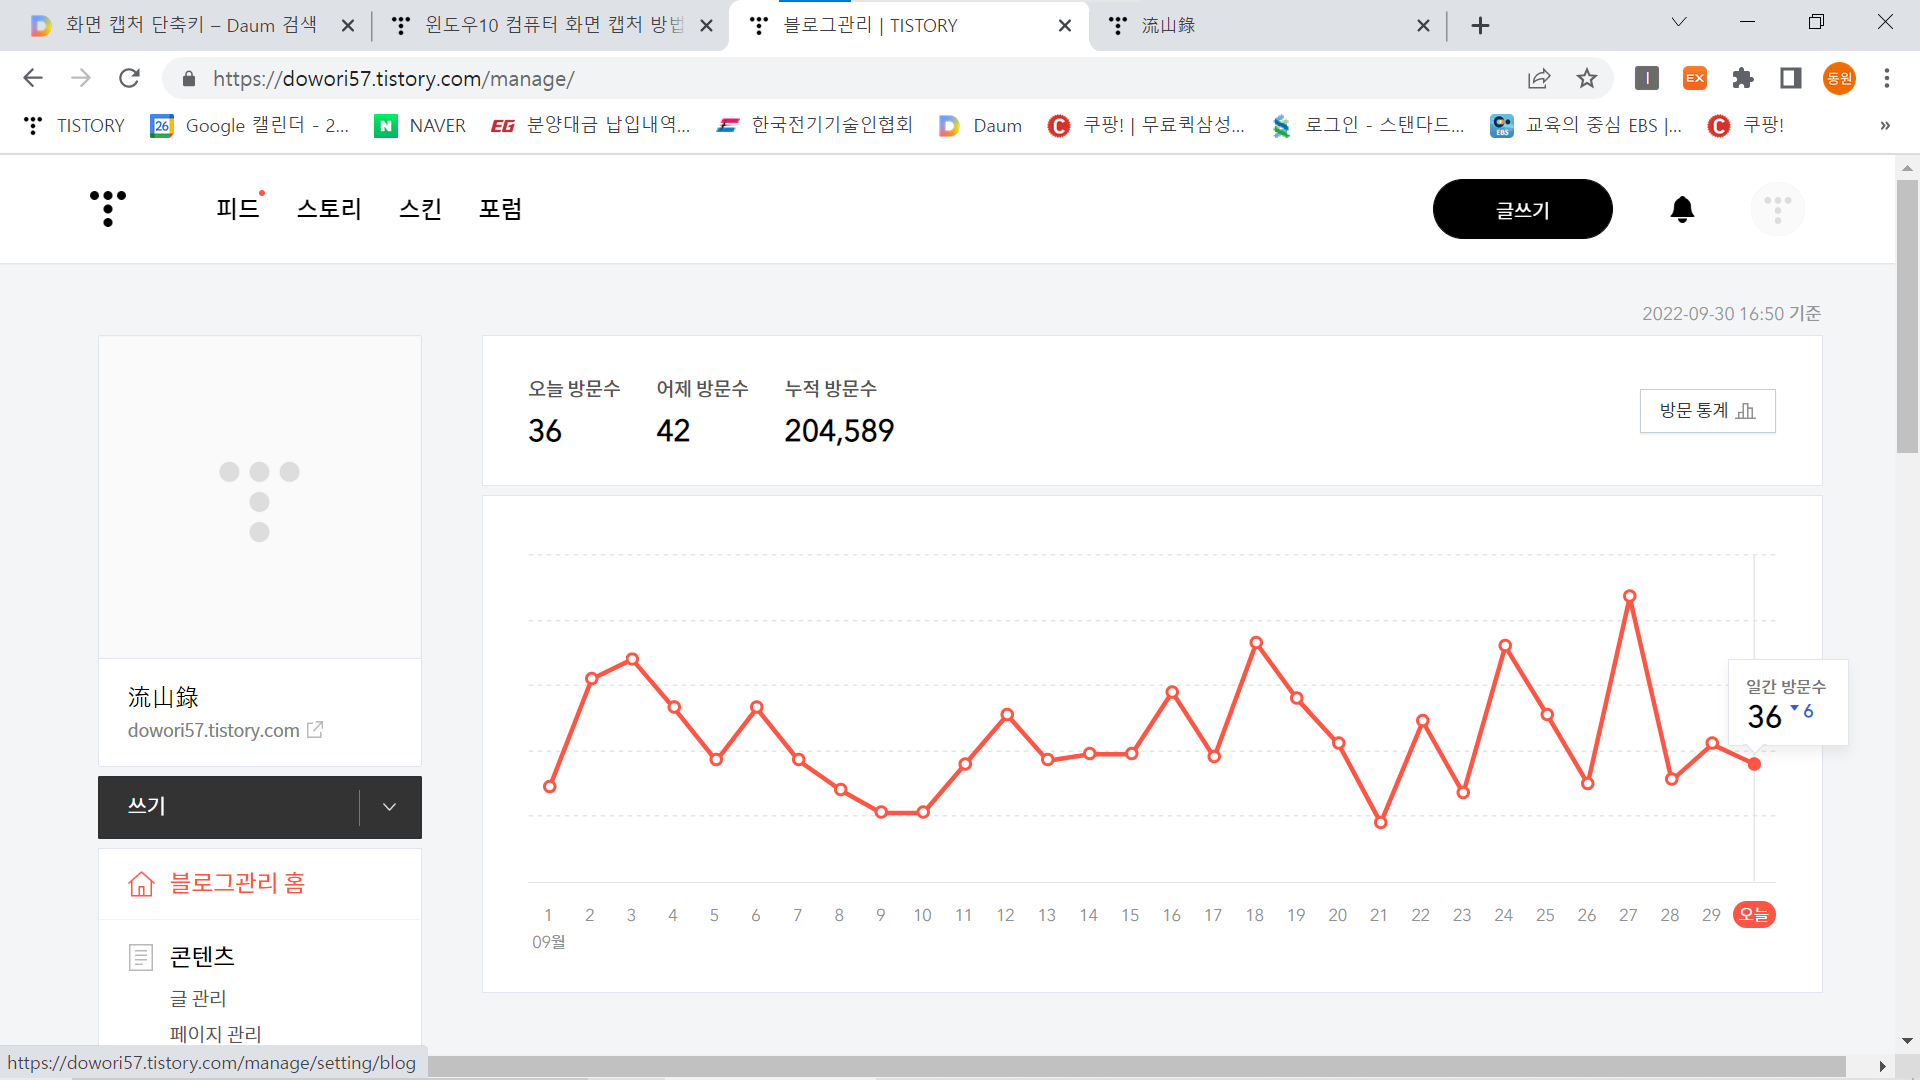
Task: Open blog via external link icon
Action: [315, 730]
